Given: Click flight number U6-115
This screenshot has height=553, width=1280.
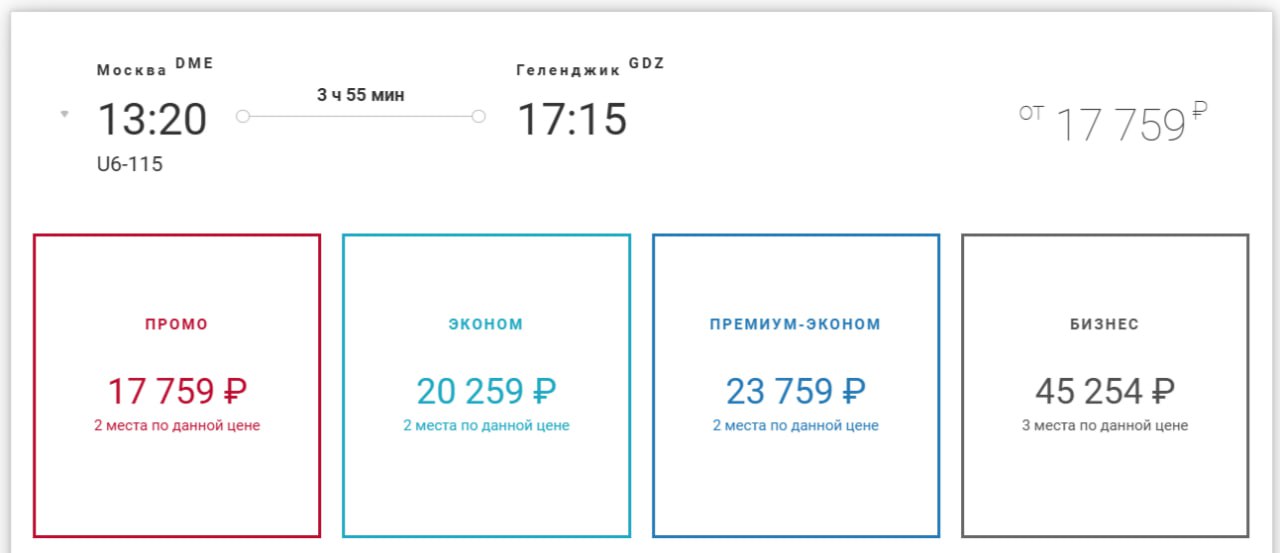Looking at the screenshot, I should 130,164.
